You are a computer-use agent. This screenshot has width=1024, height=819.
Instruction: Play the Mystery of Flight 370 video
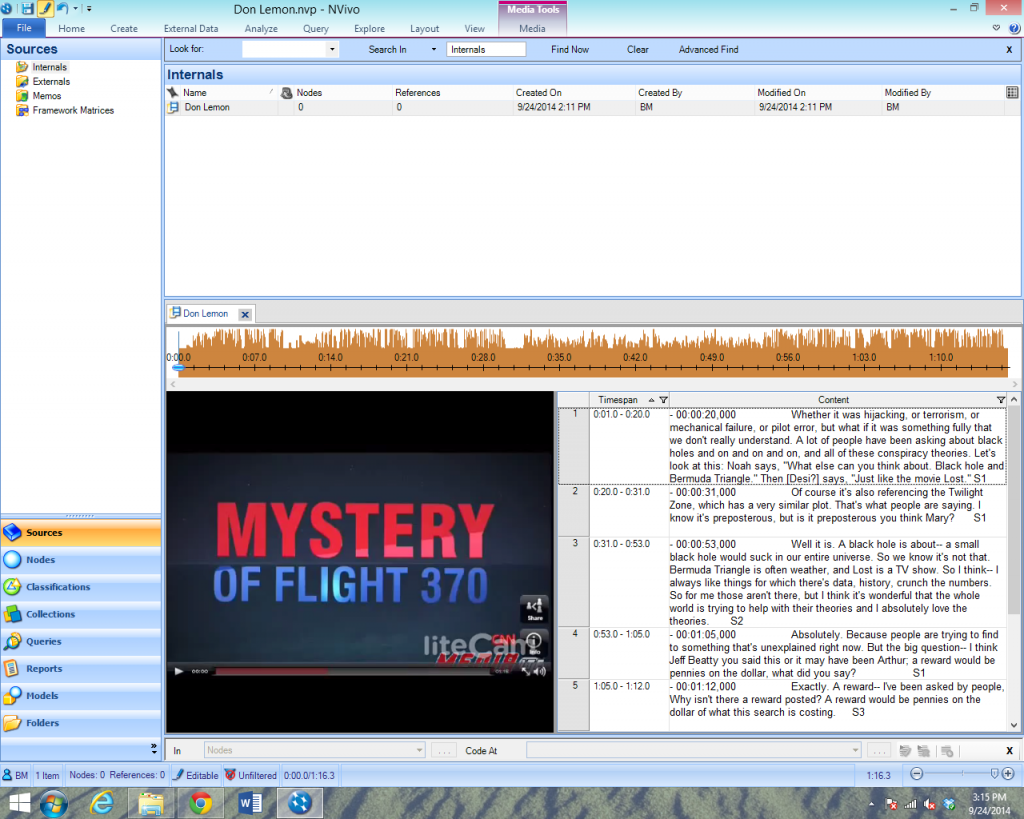point(178,671)
